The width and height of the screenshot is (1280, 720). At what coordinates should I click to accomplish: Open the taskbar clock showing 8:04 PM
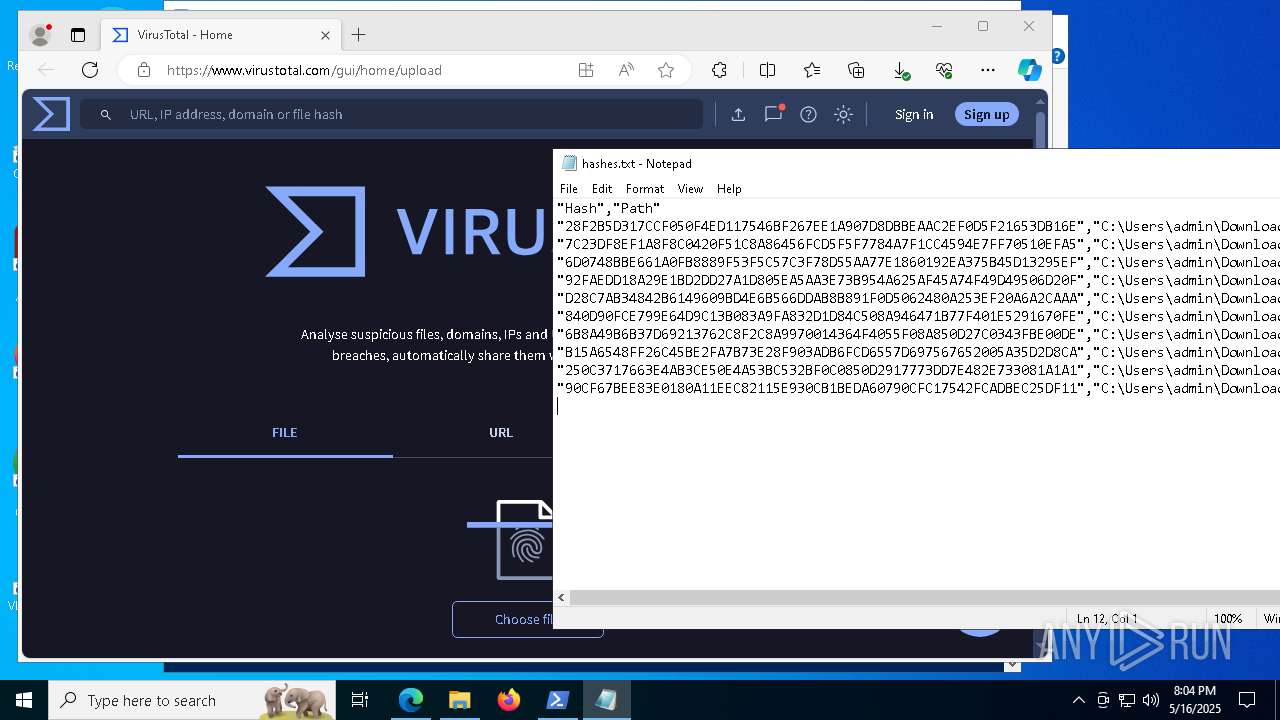click(1194, 700)
